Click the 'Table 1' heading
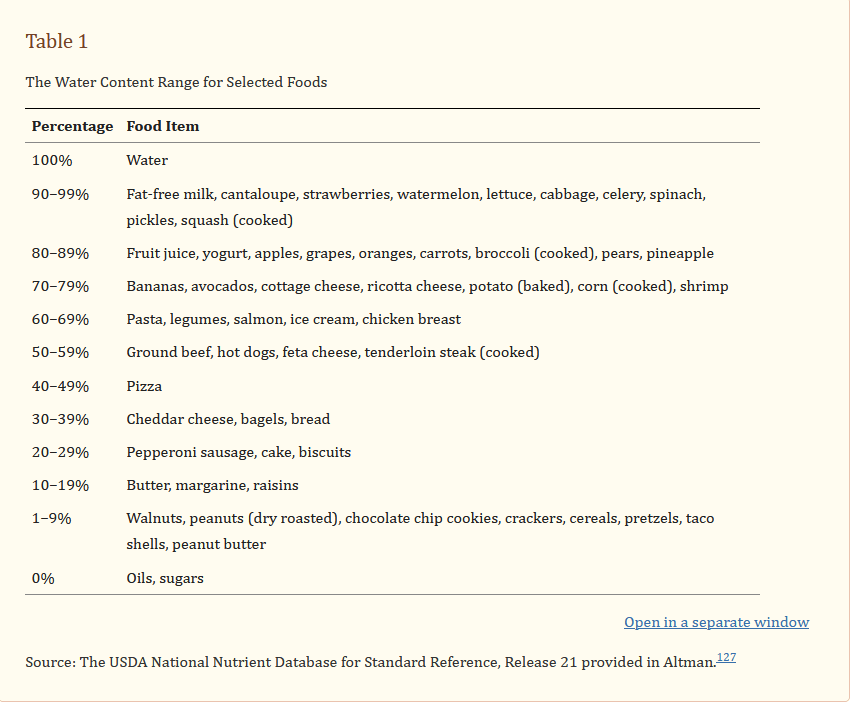 57,41
